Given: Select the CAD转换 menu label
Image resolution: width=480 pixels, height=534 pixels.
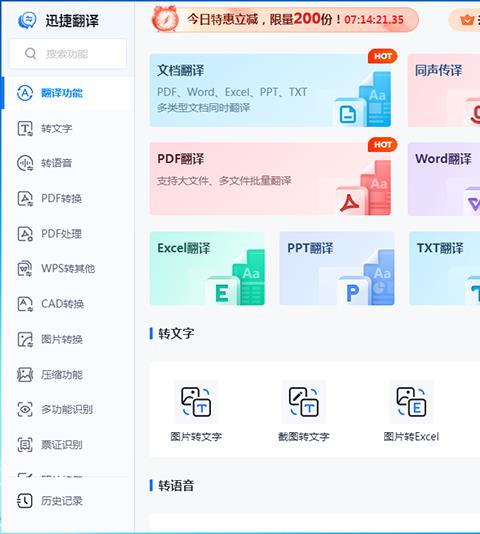Looking at the screenshot, I should pyautogui.click(x=62, y=304).
